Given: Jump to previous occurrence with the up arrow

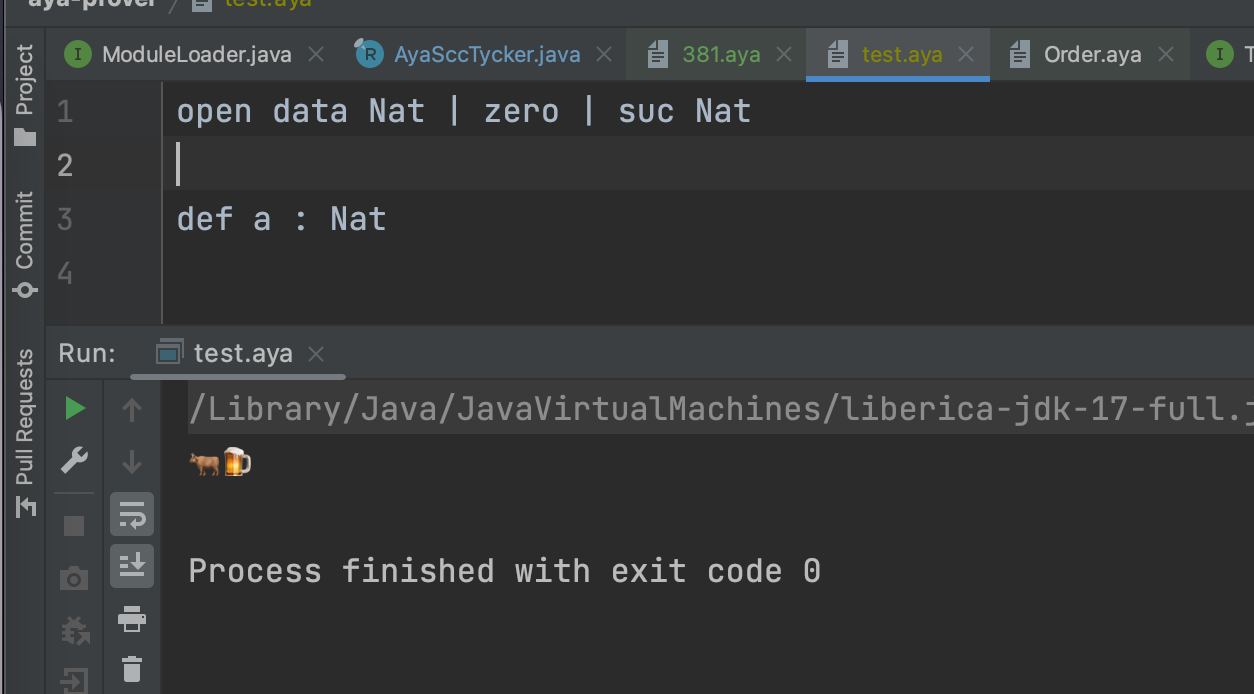Looking at the screenshot, I should [131, 408].
